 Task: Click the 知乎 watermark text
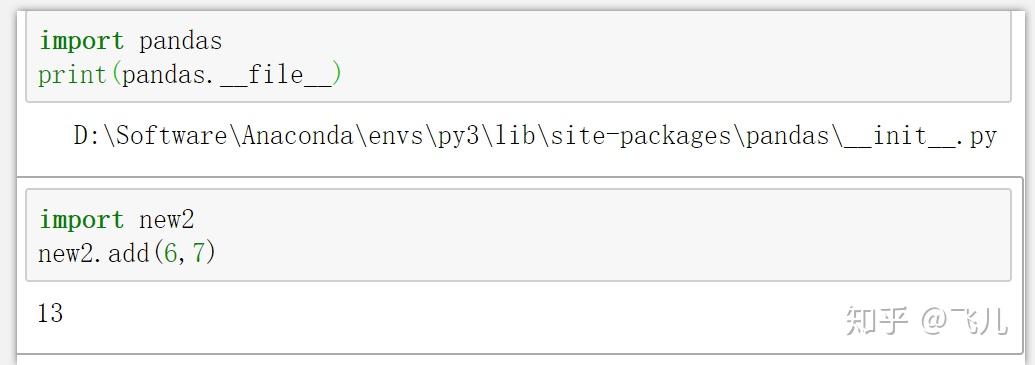[877, 321]
